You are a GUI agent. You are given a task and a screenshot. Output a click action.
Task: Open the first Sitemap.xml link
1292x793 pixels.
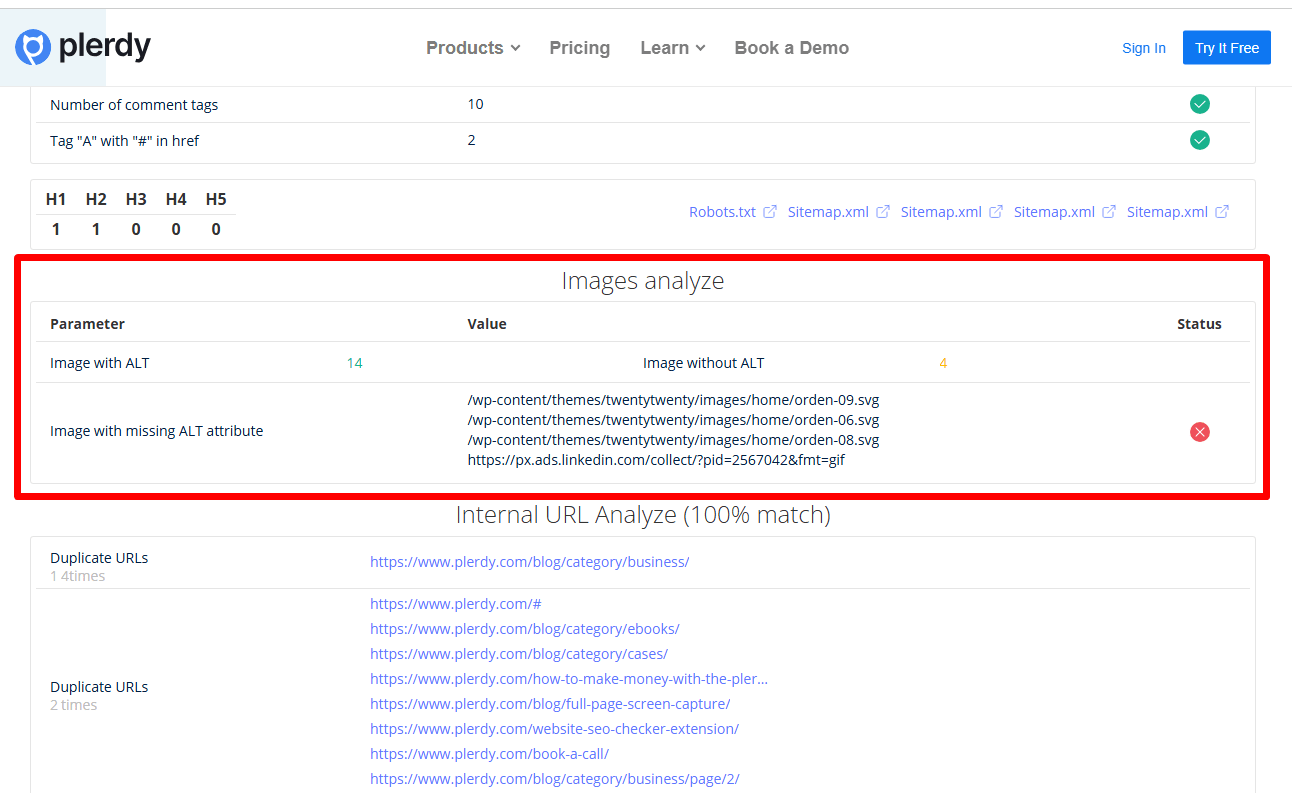point(828,211)
